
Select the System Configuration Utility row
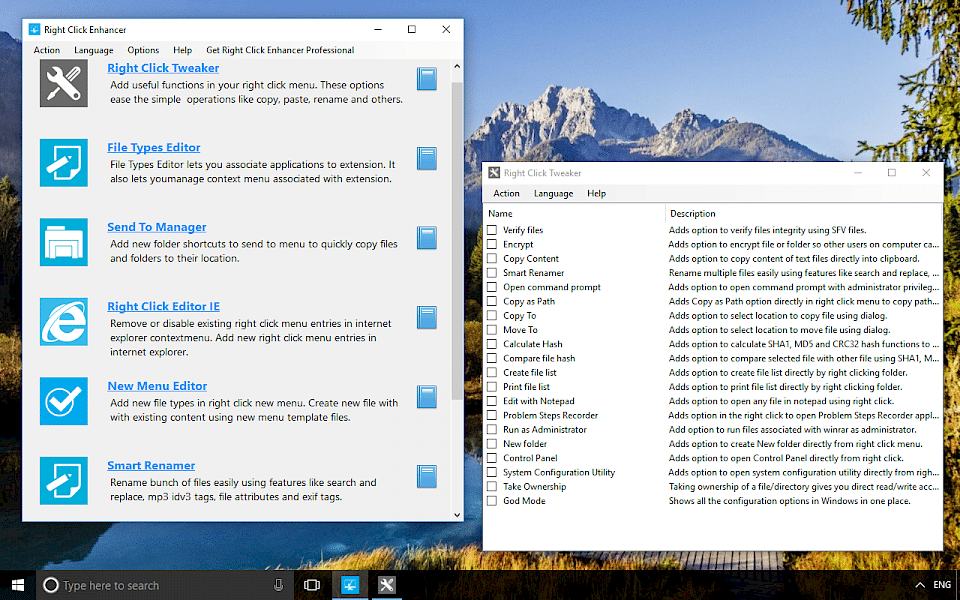(713, 473)
